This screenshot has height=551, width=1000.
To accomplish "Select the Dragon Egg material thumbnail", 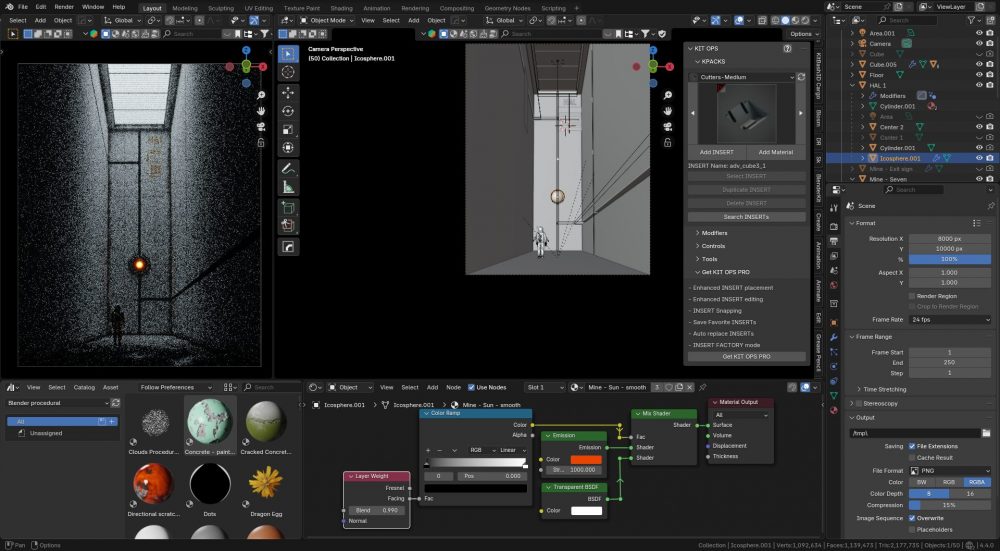I will [x=265, y=483].
